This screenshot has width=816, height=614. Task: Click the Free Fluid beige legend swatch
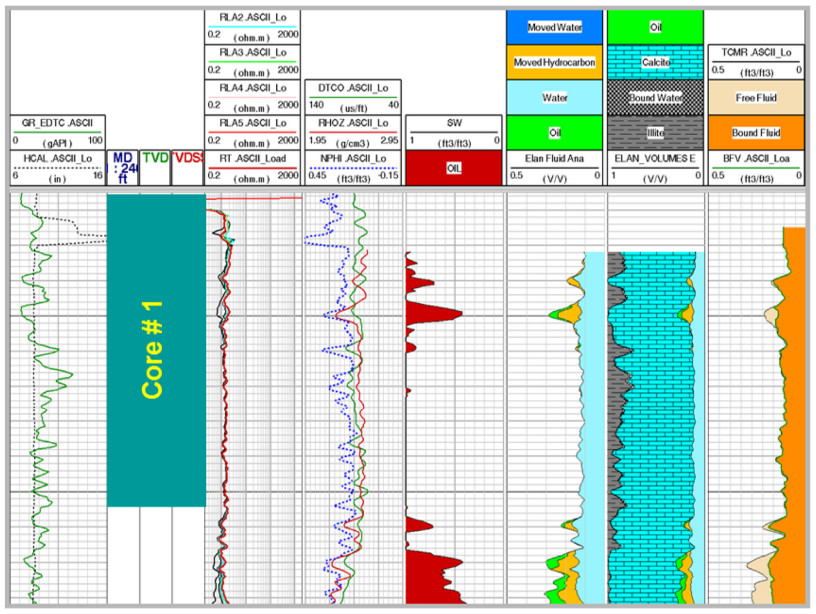click(754, 98)
